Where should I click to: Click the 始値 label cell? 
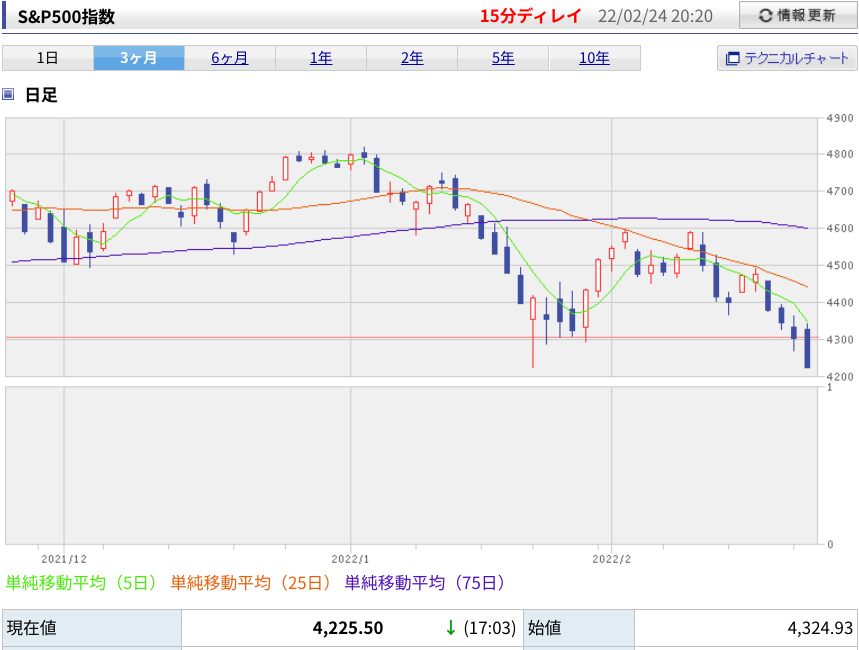coord(579,628)
